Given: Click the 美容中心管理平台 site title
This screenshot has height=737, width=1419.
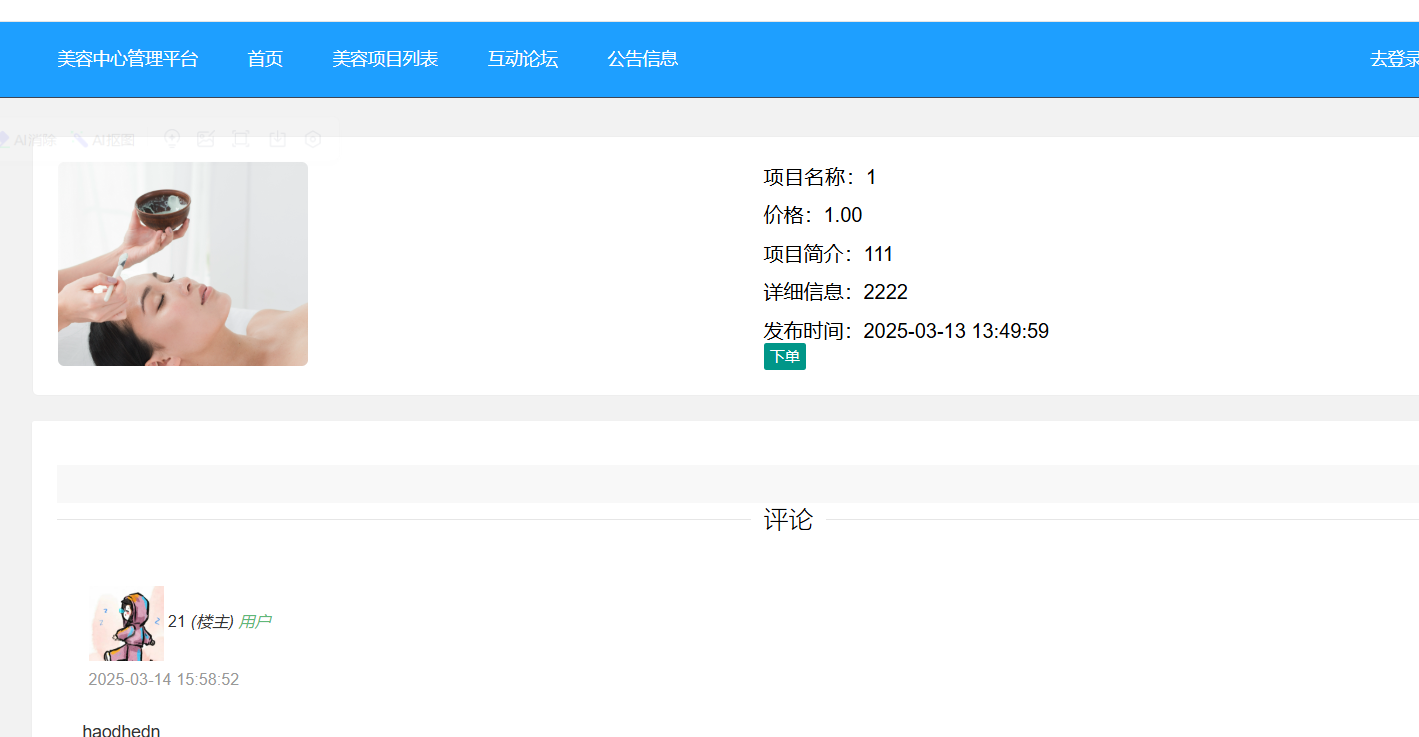Looking at the screenshot, I should [127, 59].
